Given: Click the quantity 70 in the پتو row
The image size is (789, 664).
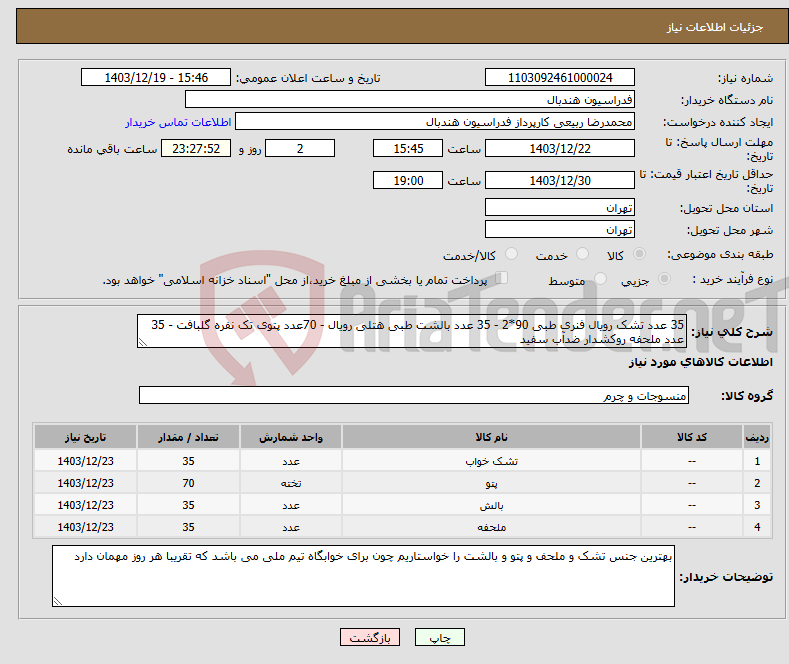Looking at the screenshot, I should (x=188, y=483).
